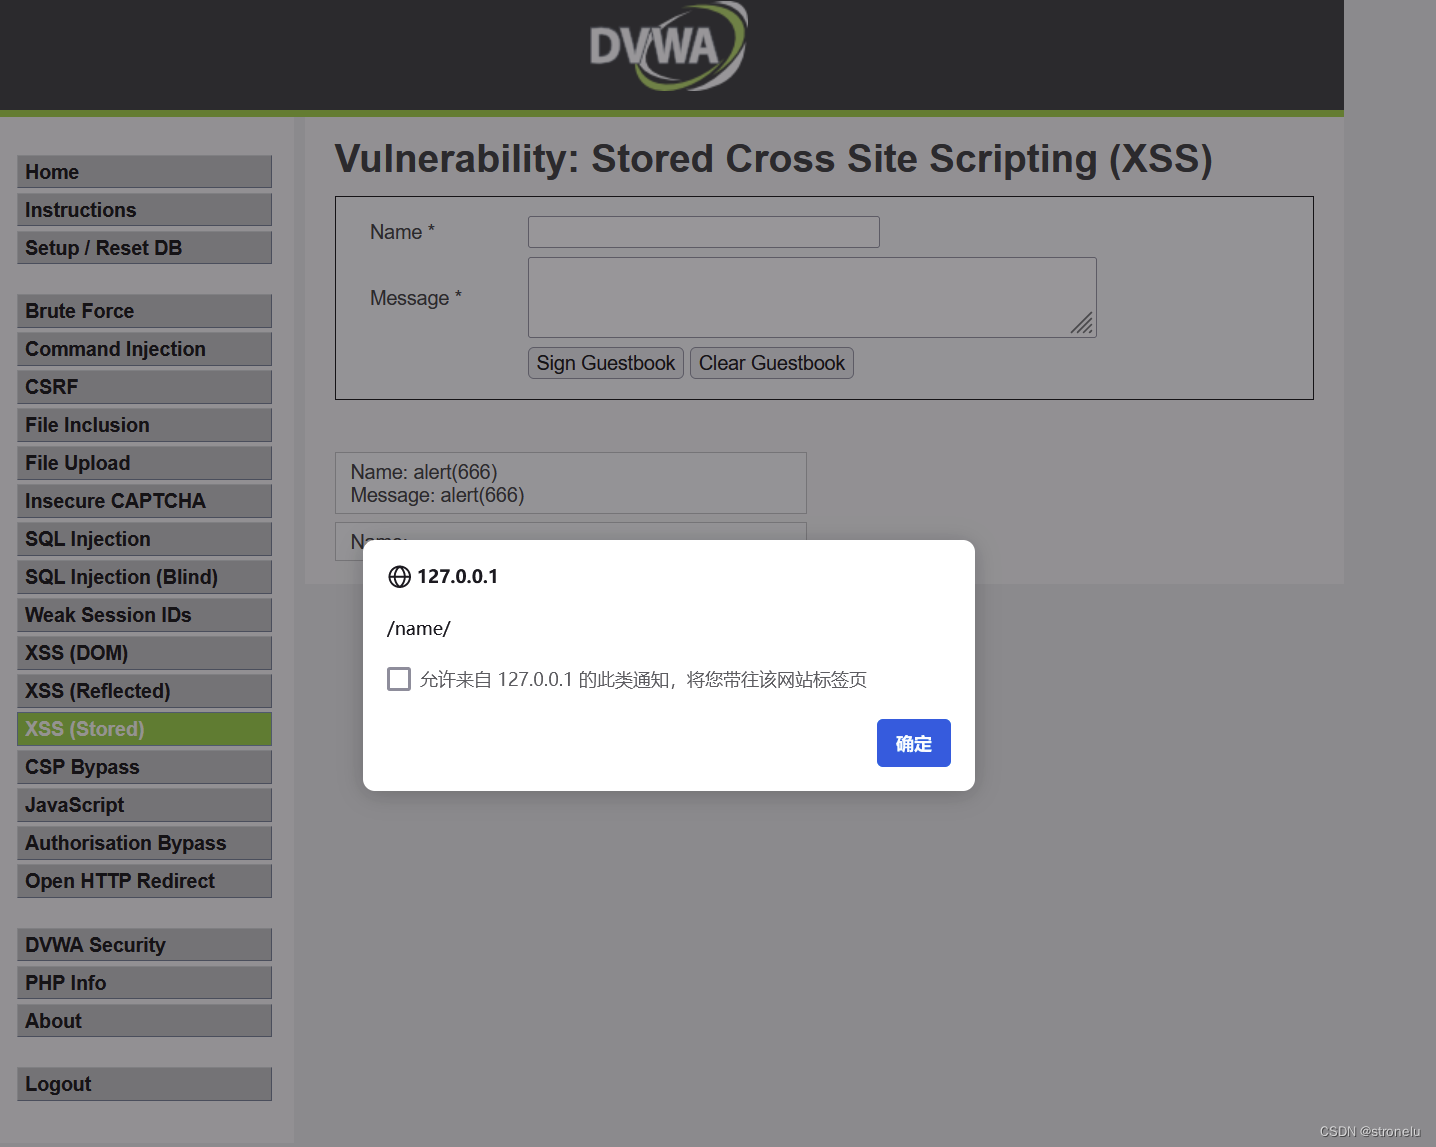The width and height of the screenshot is (1436, 1147).
Task: Grab the Message textarea resize handle
Action: pyautogui.click(x=1082, y=323)
